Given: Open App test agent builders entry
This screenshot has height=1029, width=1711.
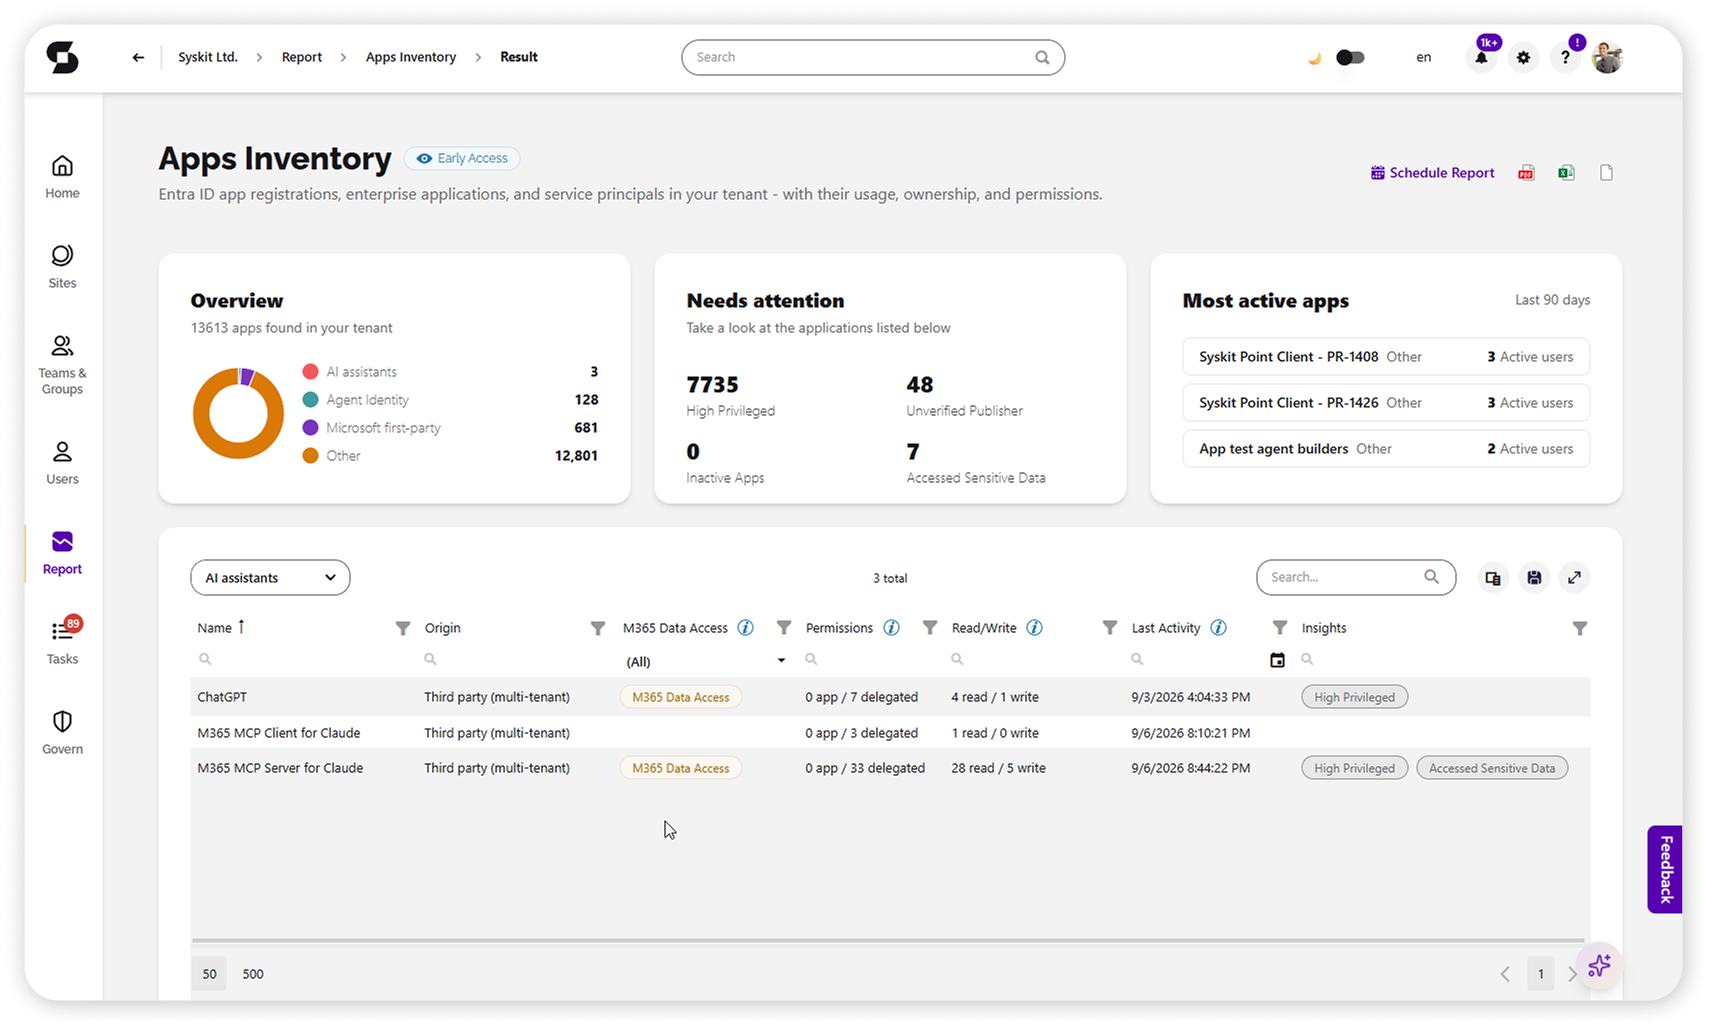Looking at the screenshot, I should pyautogui.click(x=1386, y=449).
